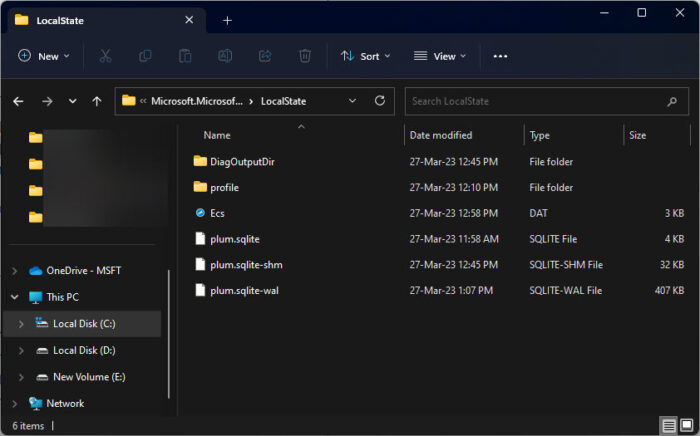Click Microsoft.Microsof... breadcrumb segment

click(196, 101)
